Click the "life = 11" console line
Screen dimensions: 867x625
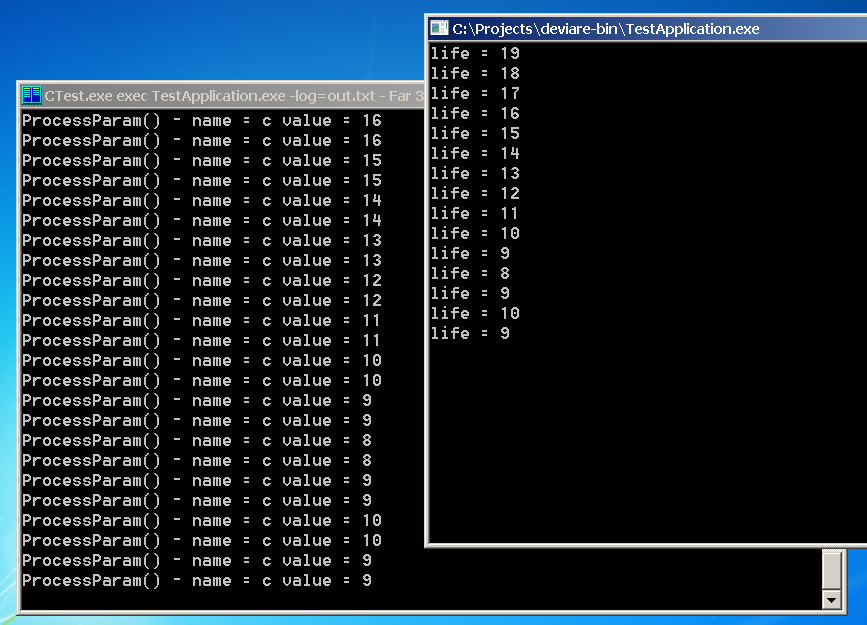click(x=475, y=213)
